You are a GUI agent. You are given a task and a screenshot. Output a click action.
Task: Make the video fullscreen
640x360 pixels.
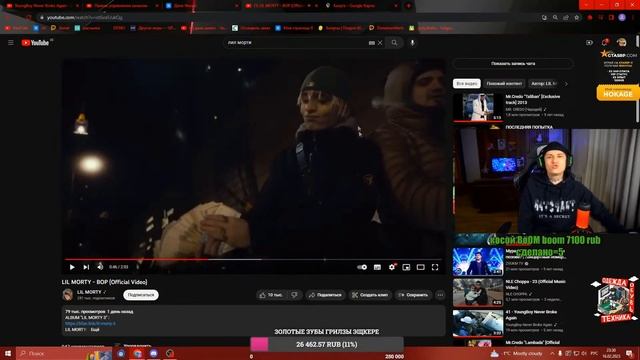coord(435,267)
